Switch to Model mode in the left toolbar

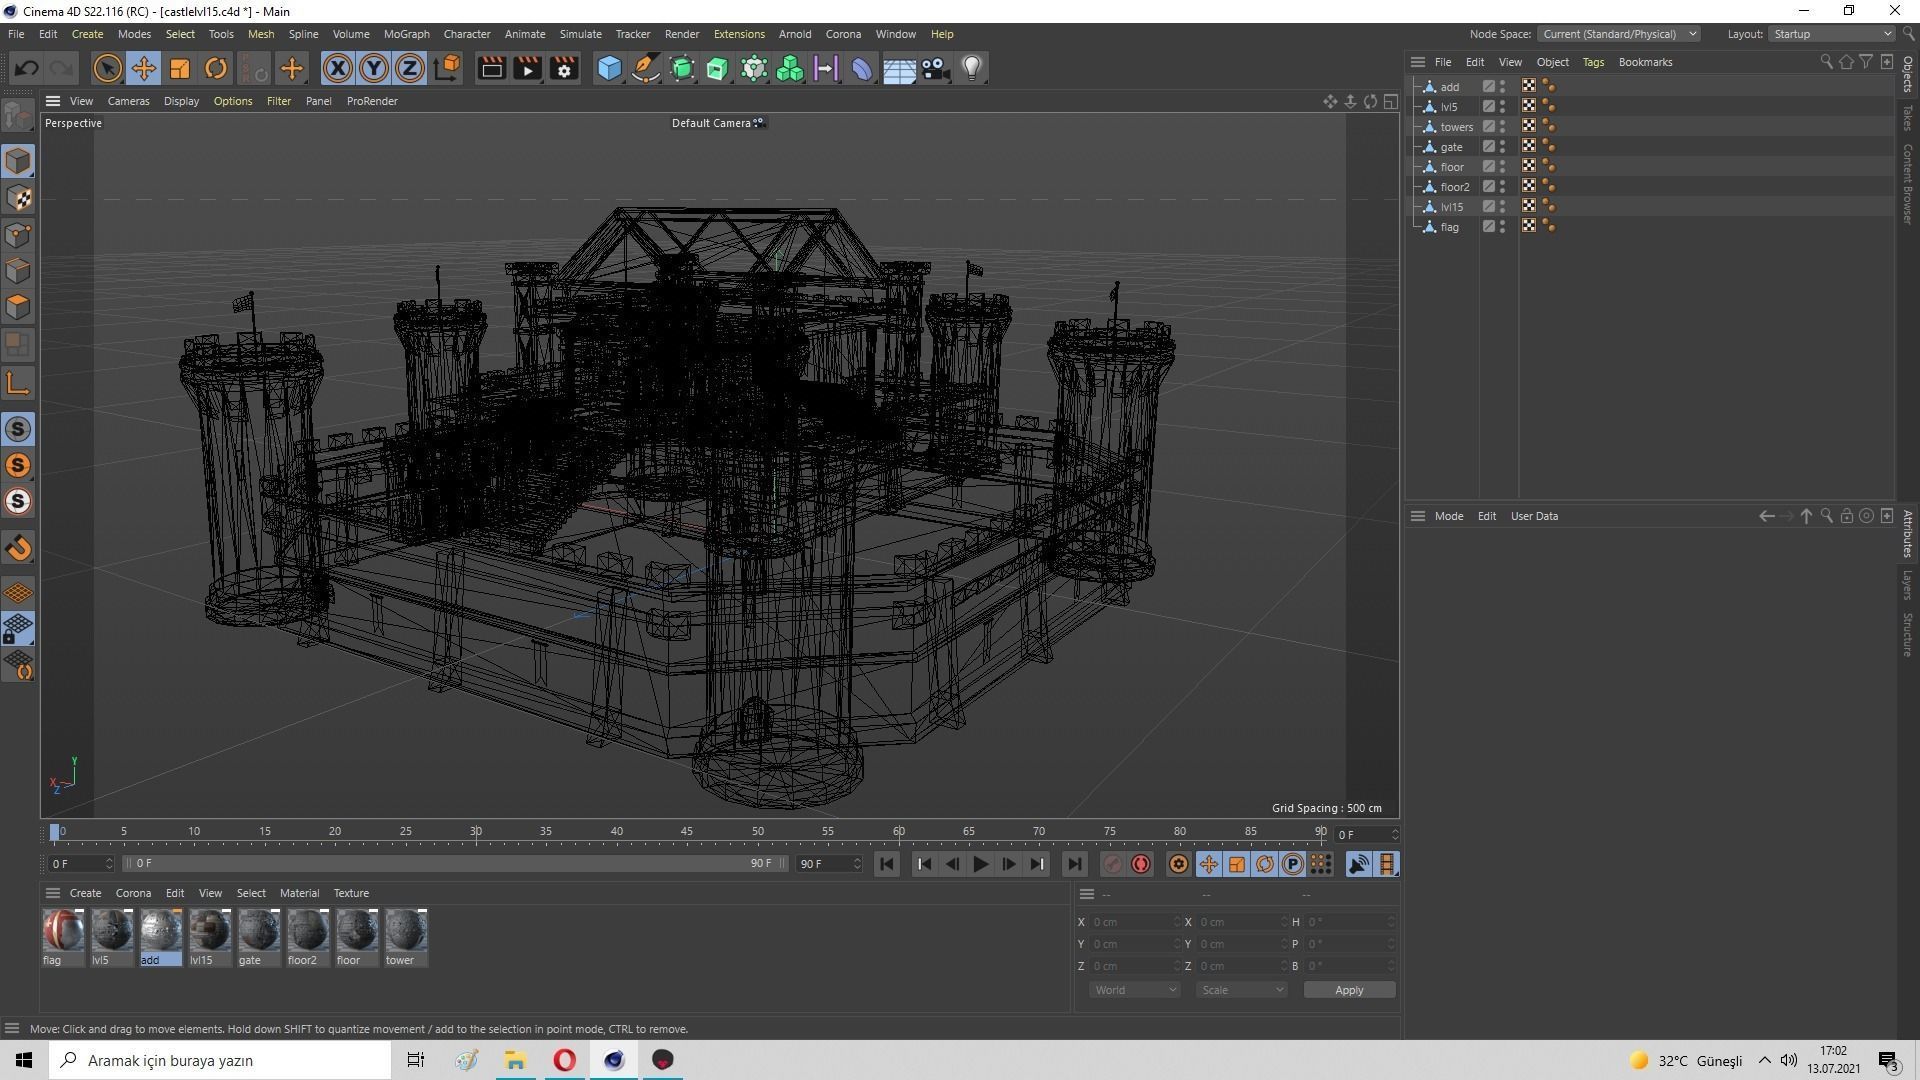[18, 162]
